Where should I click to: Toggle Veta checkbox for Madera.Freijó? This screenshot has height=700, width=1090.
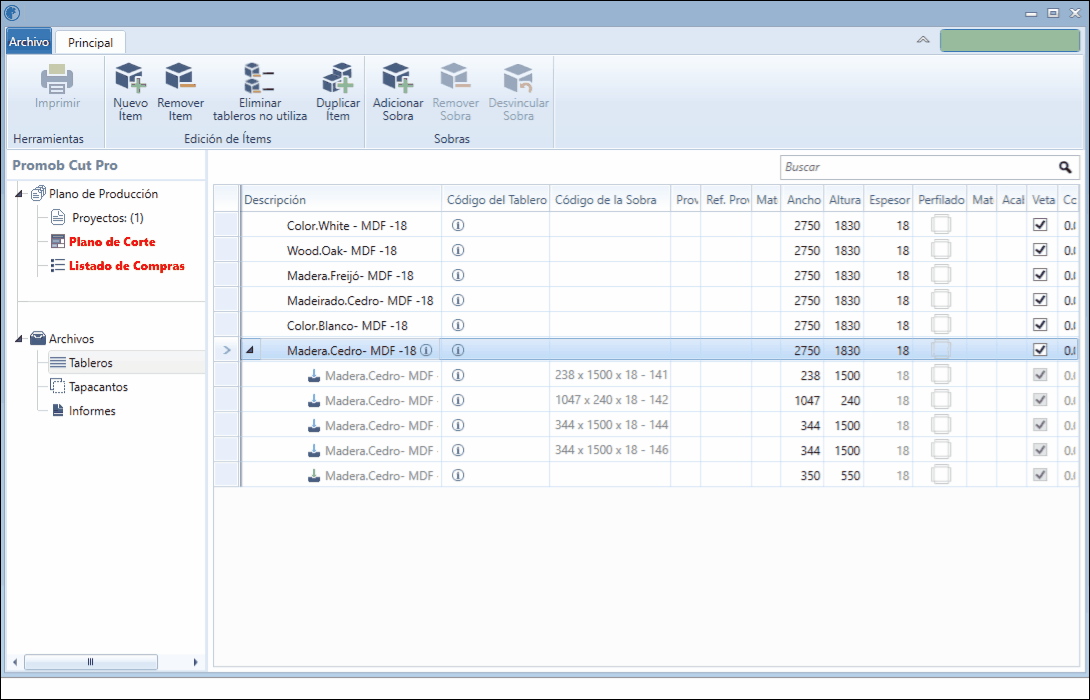tap(1040, 275)
